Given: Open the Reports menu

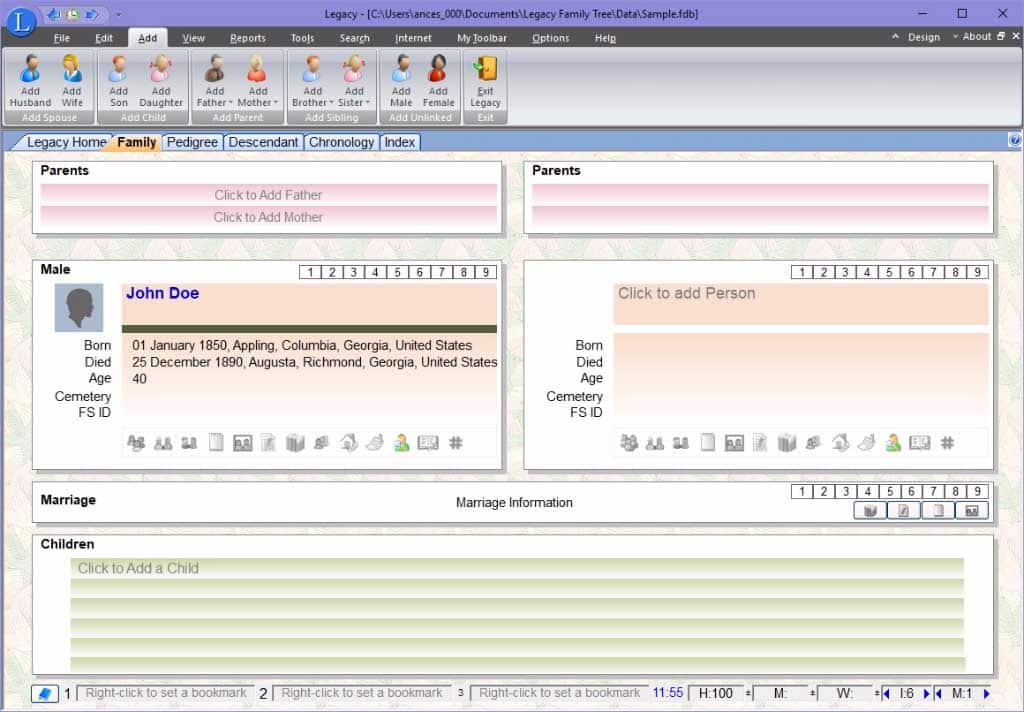Looking at the screenshot, I should coord(248,38).
